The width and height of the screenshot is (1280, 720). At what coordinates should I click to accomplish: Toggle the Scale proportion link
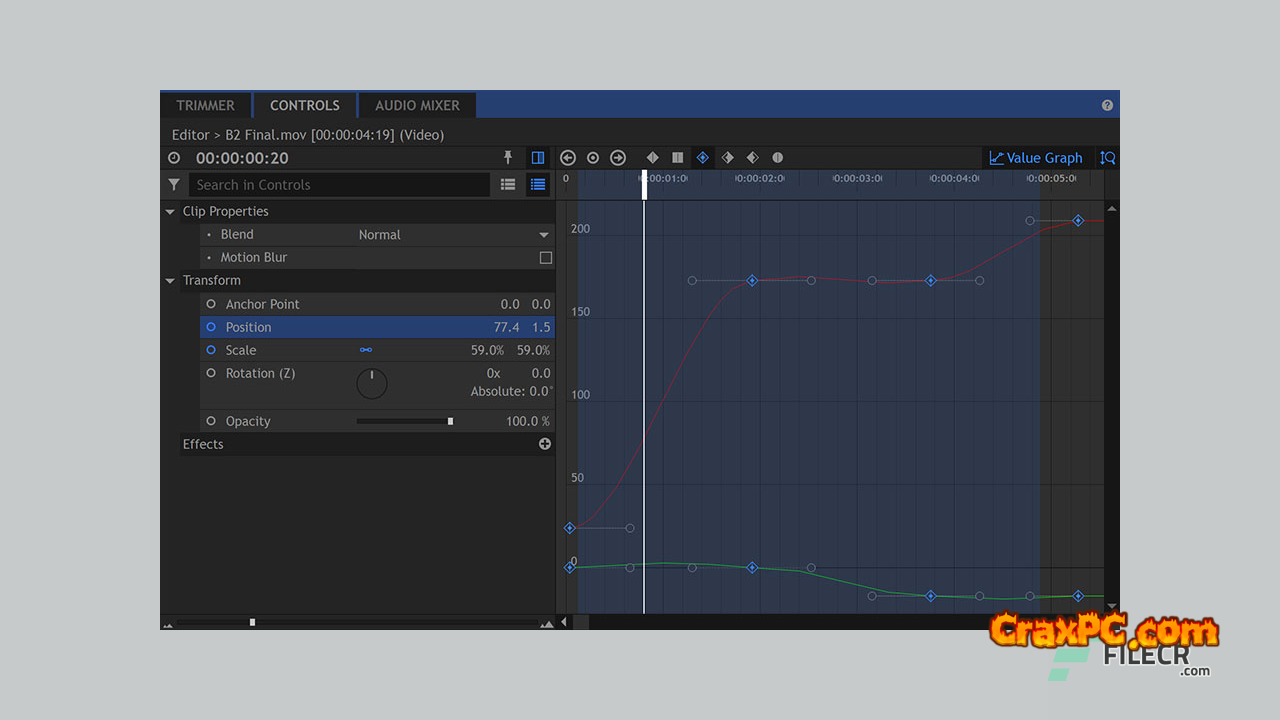click(x=366, y=350)
